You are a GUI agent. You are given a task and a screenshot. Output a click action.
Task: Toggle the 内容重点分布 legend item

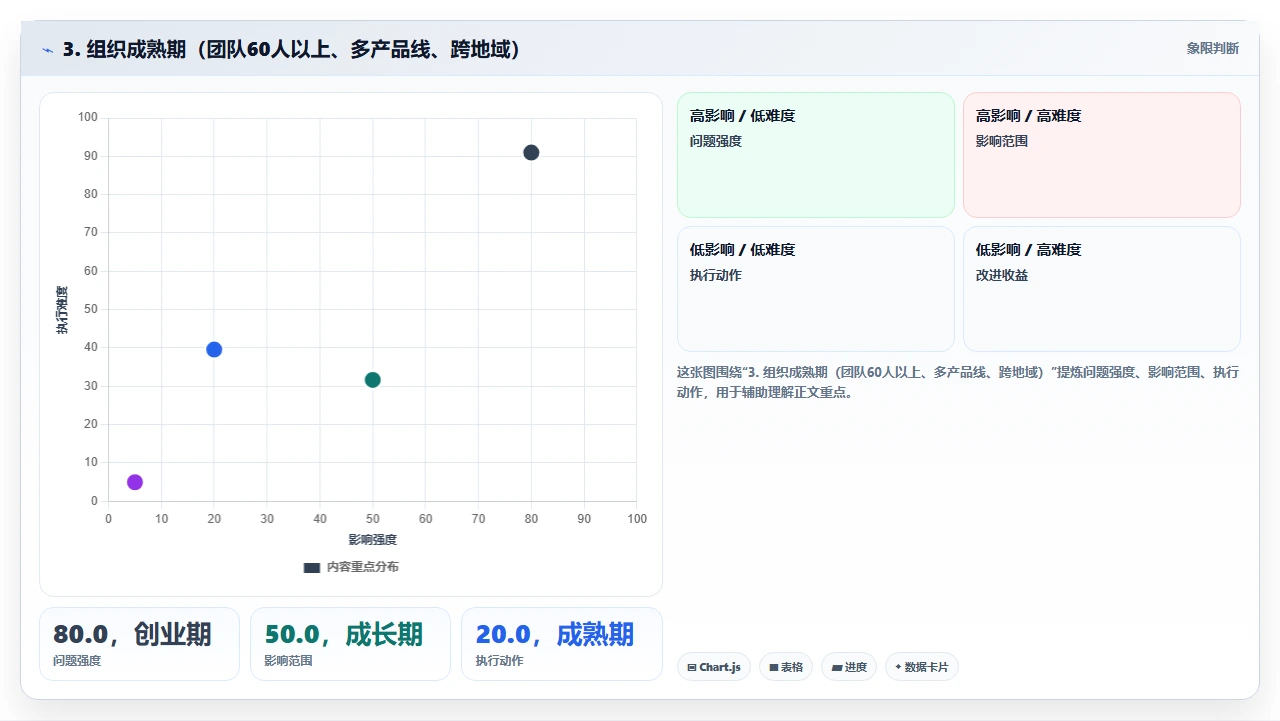(351, 567)
